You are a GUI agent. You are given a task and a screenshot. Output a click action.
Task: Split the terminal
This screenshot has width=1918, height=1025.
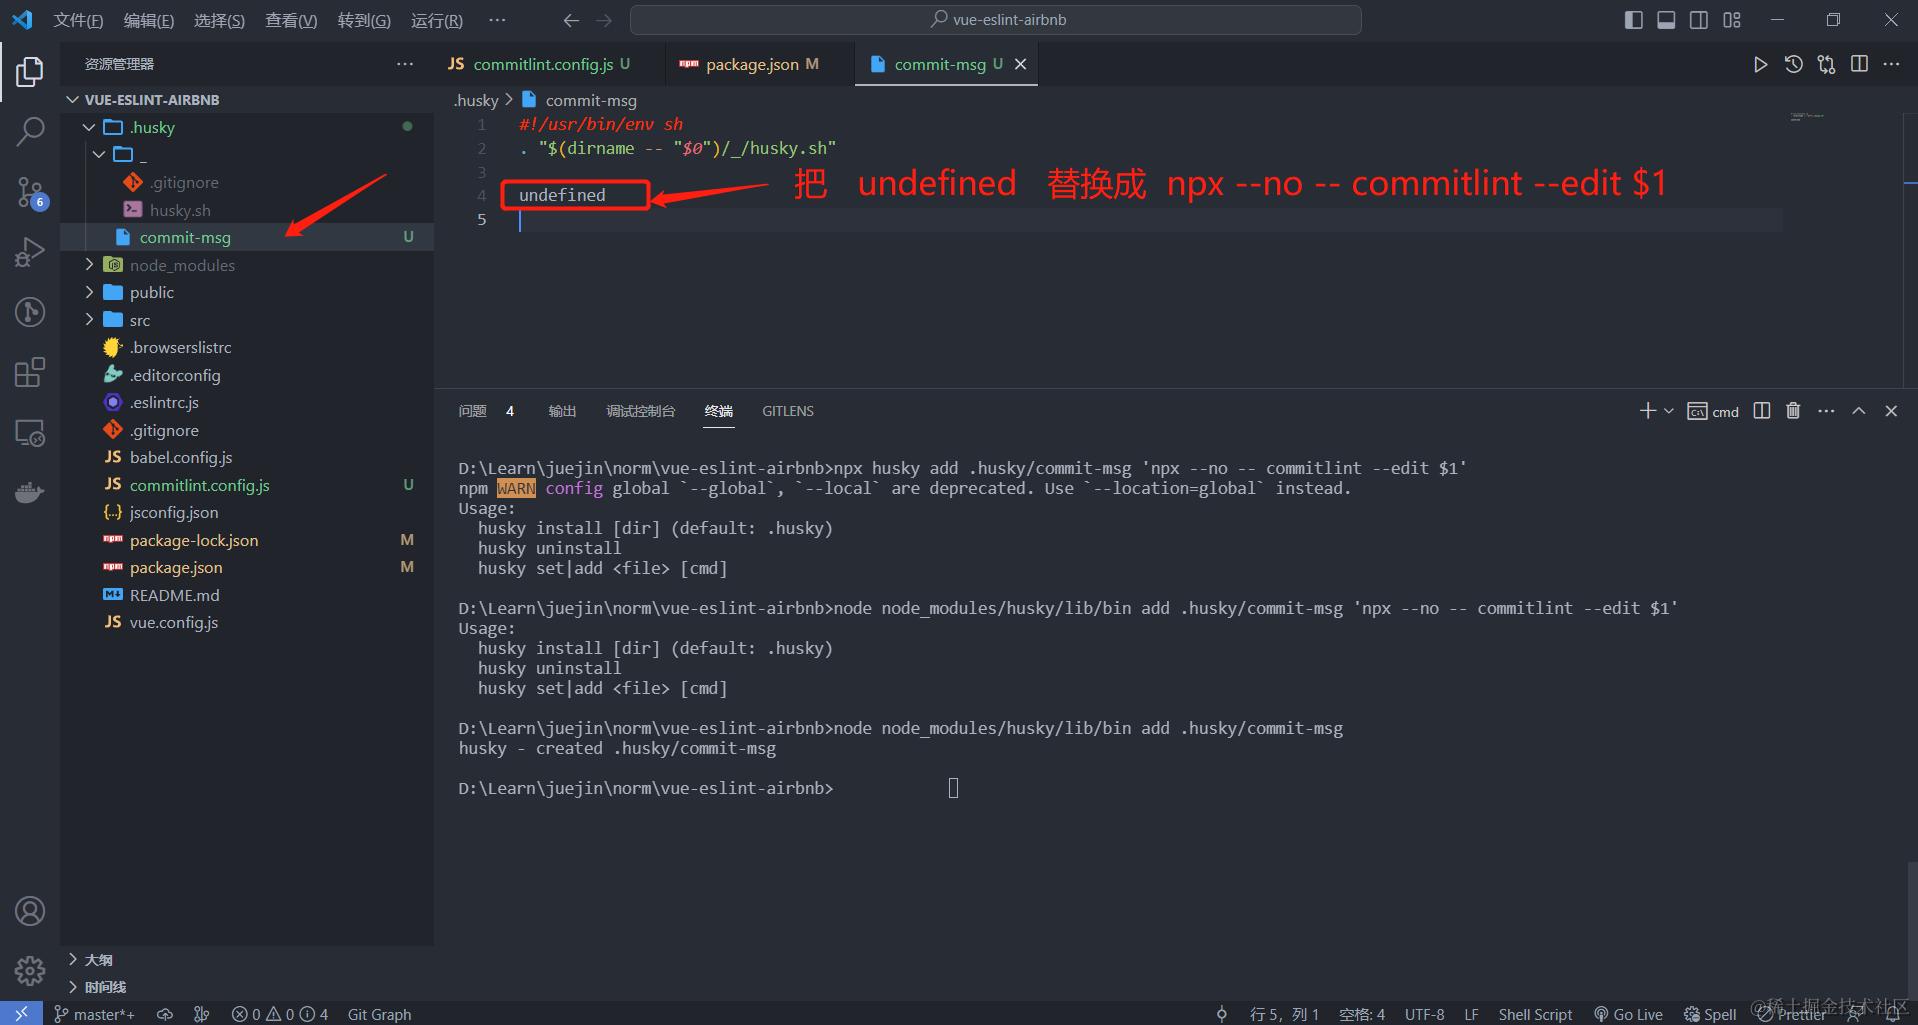pos(1762,411)
